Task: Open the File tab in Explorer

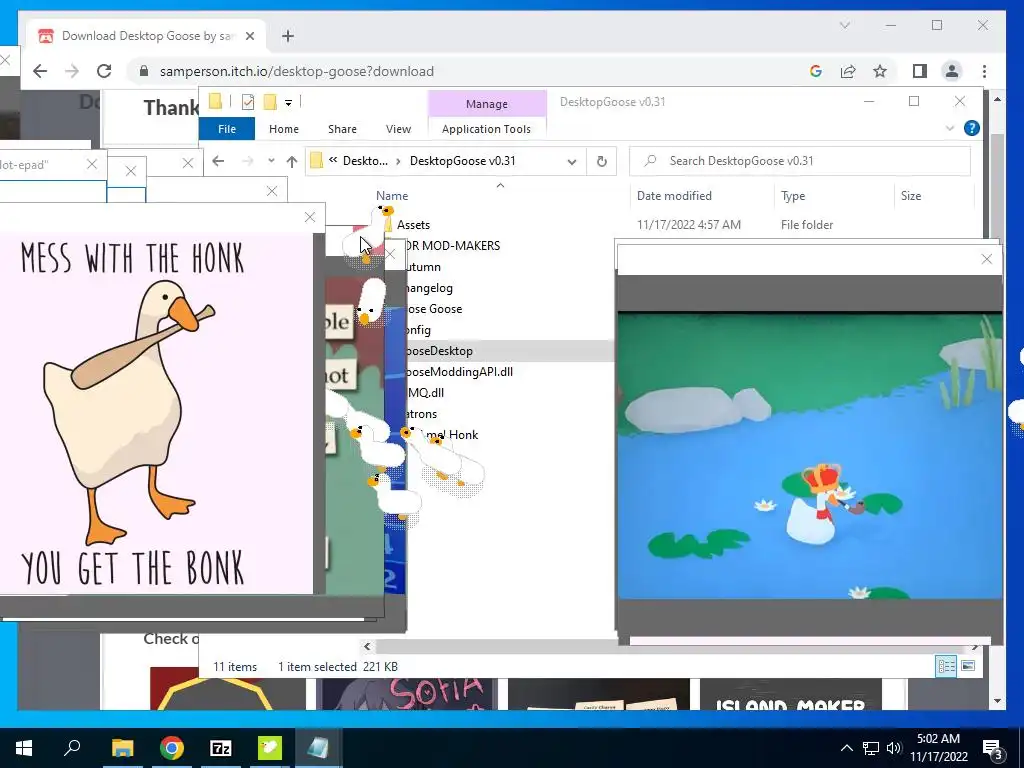Action: [x=227, y=129]
